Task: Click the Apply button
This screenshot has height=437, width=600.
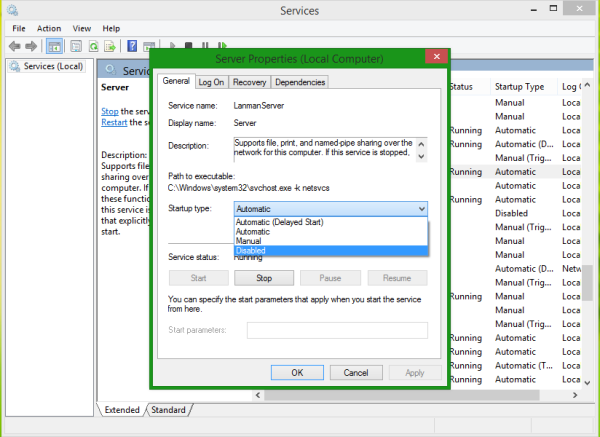Action: click(415, 373)
